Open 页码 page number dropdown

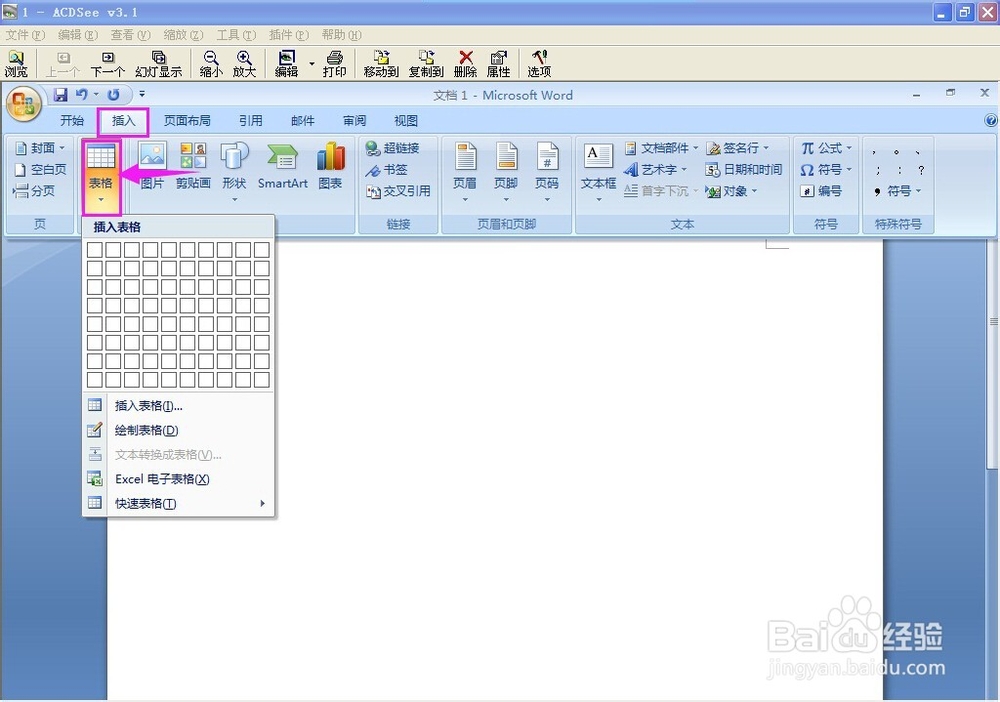tap(547, 173)
